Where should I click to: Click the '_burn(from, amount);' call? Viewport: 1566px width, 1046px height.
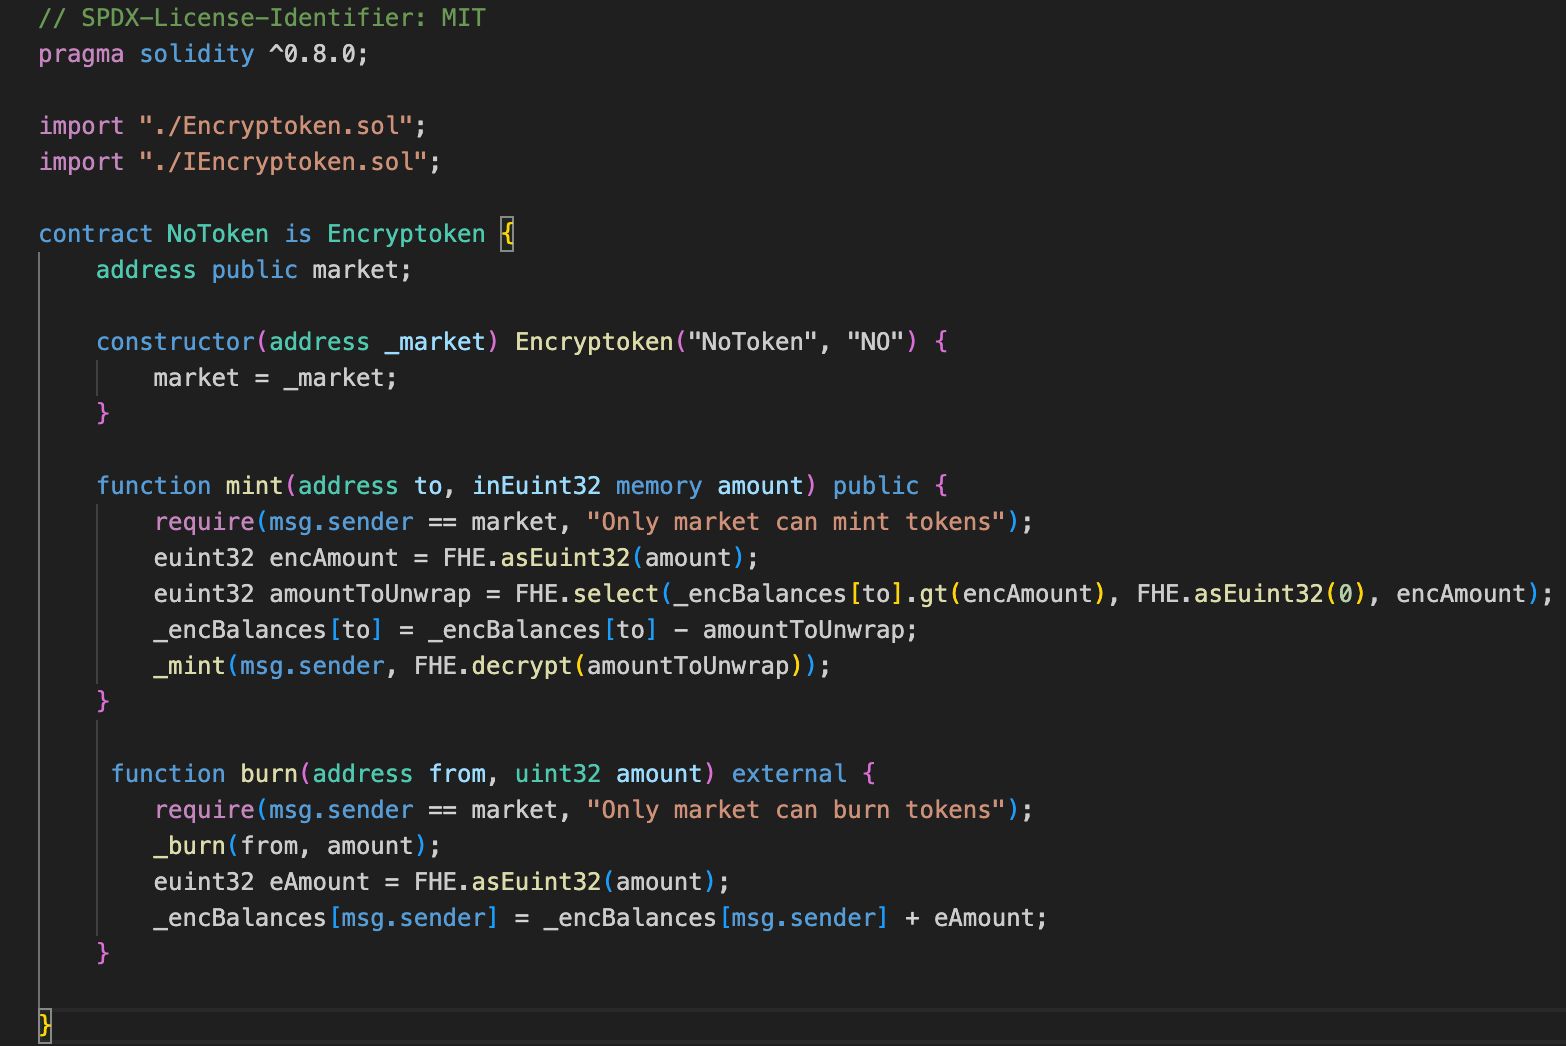point(297,845)
